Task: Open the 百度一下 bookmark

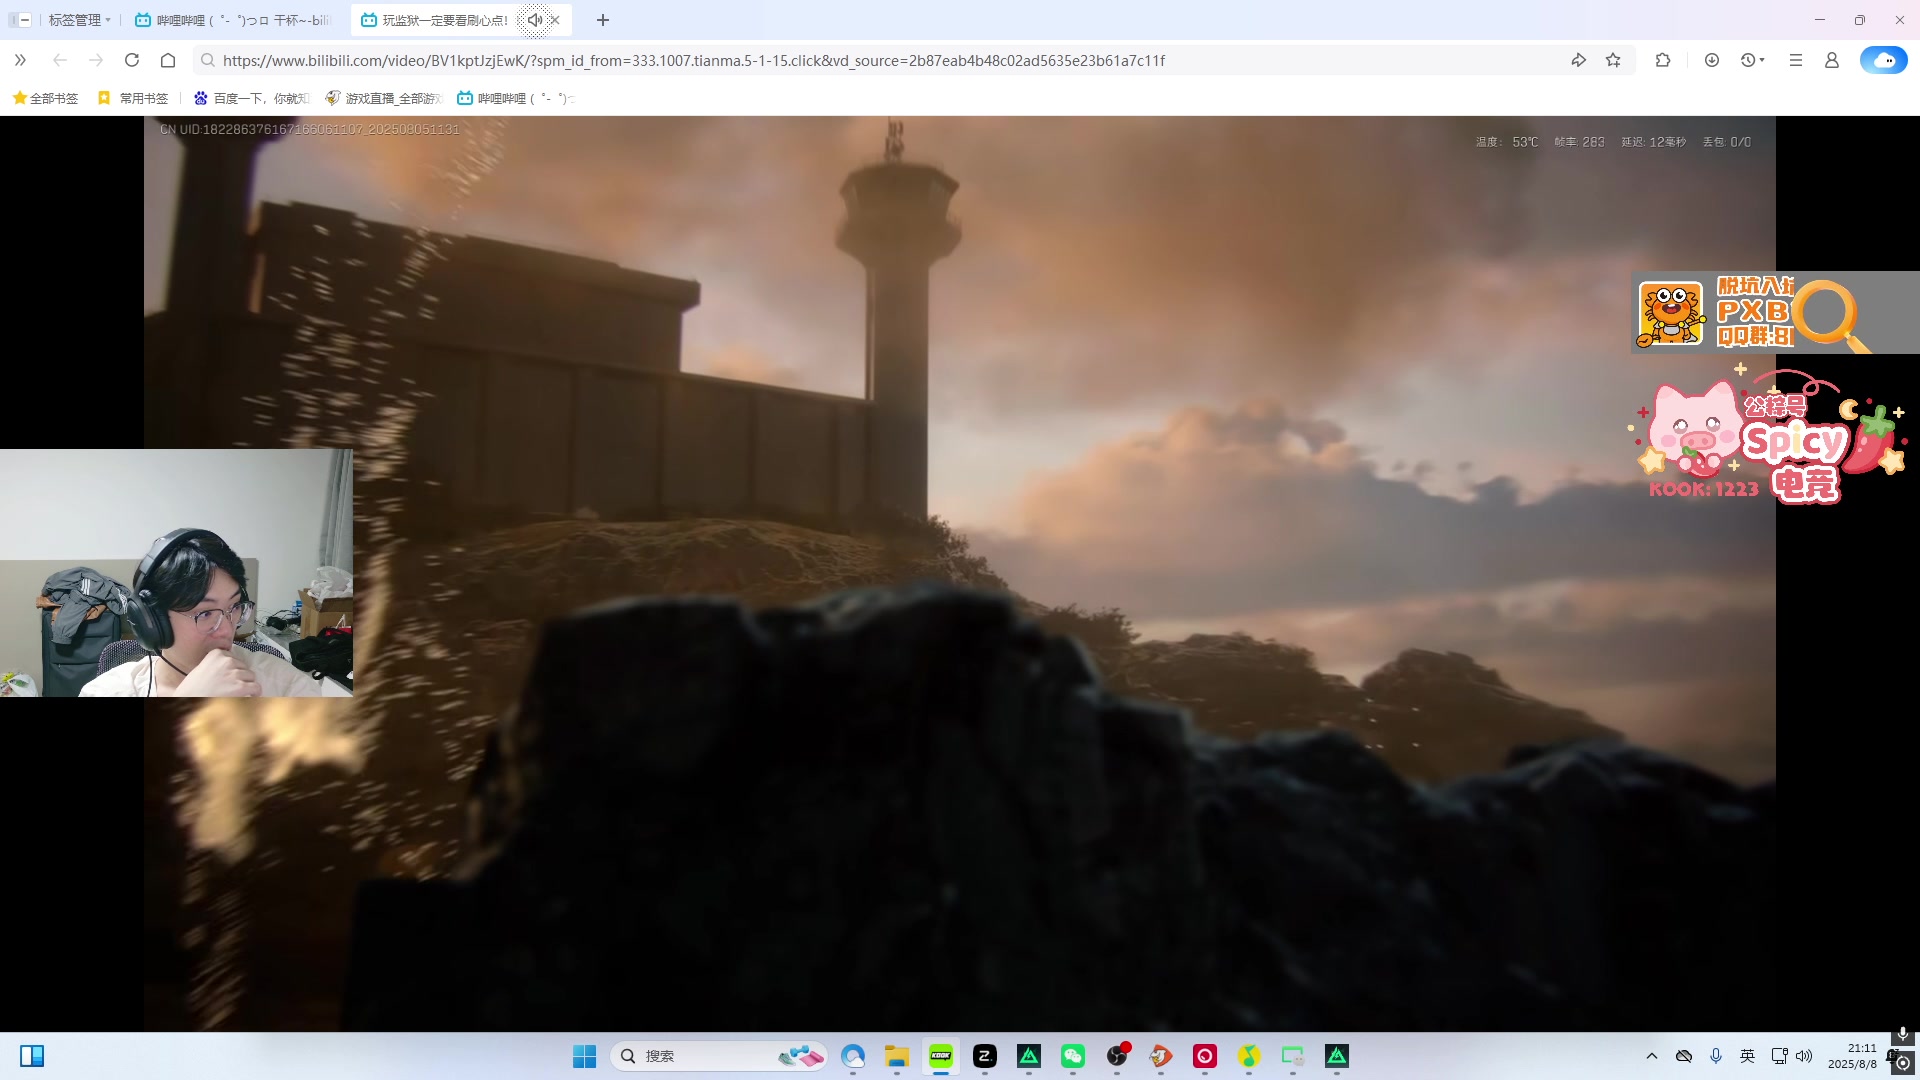Action: click(x=252, y=98)
